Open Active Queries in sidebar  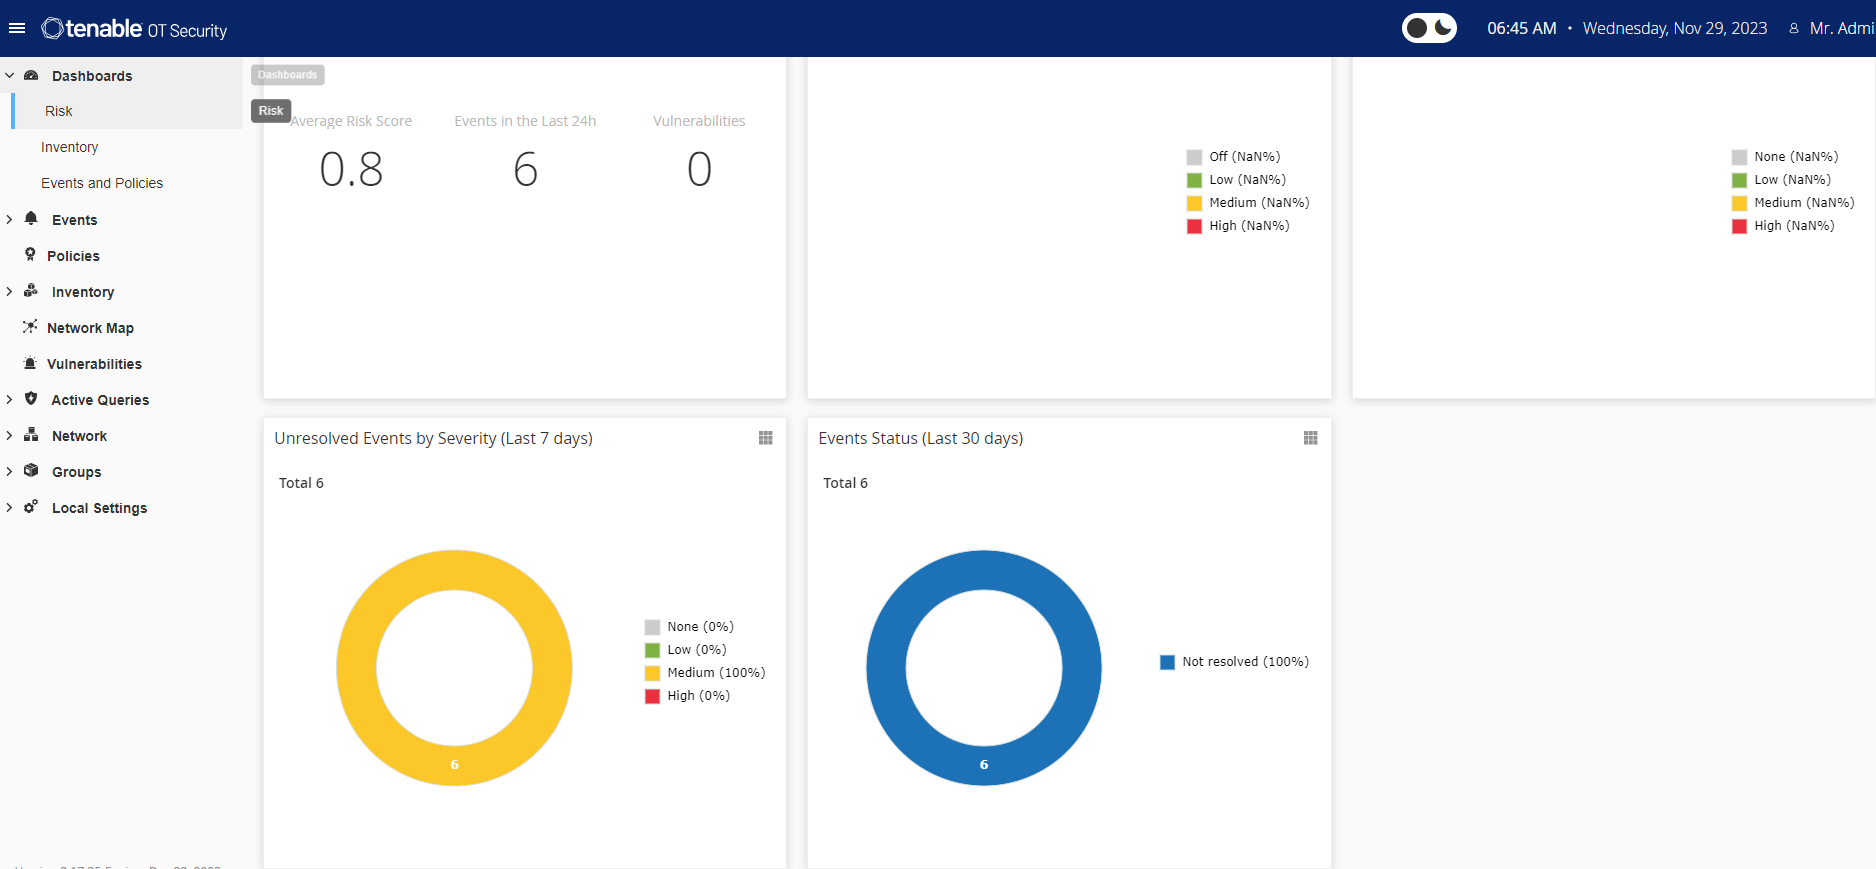point(100,400)
